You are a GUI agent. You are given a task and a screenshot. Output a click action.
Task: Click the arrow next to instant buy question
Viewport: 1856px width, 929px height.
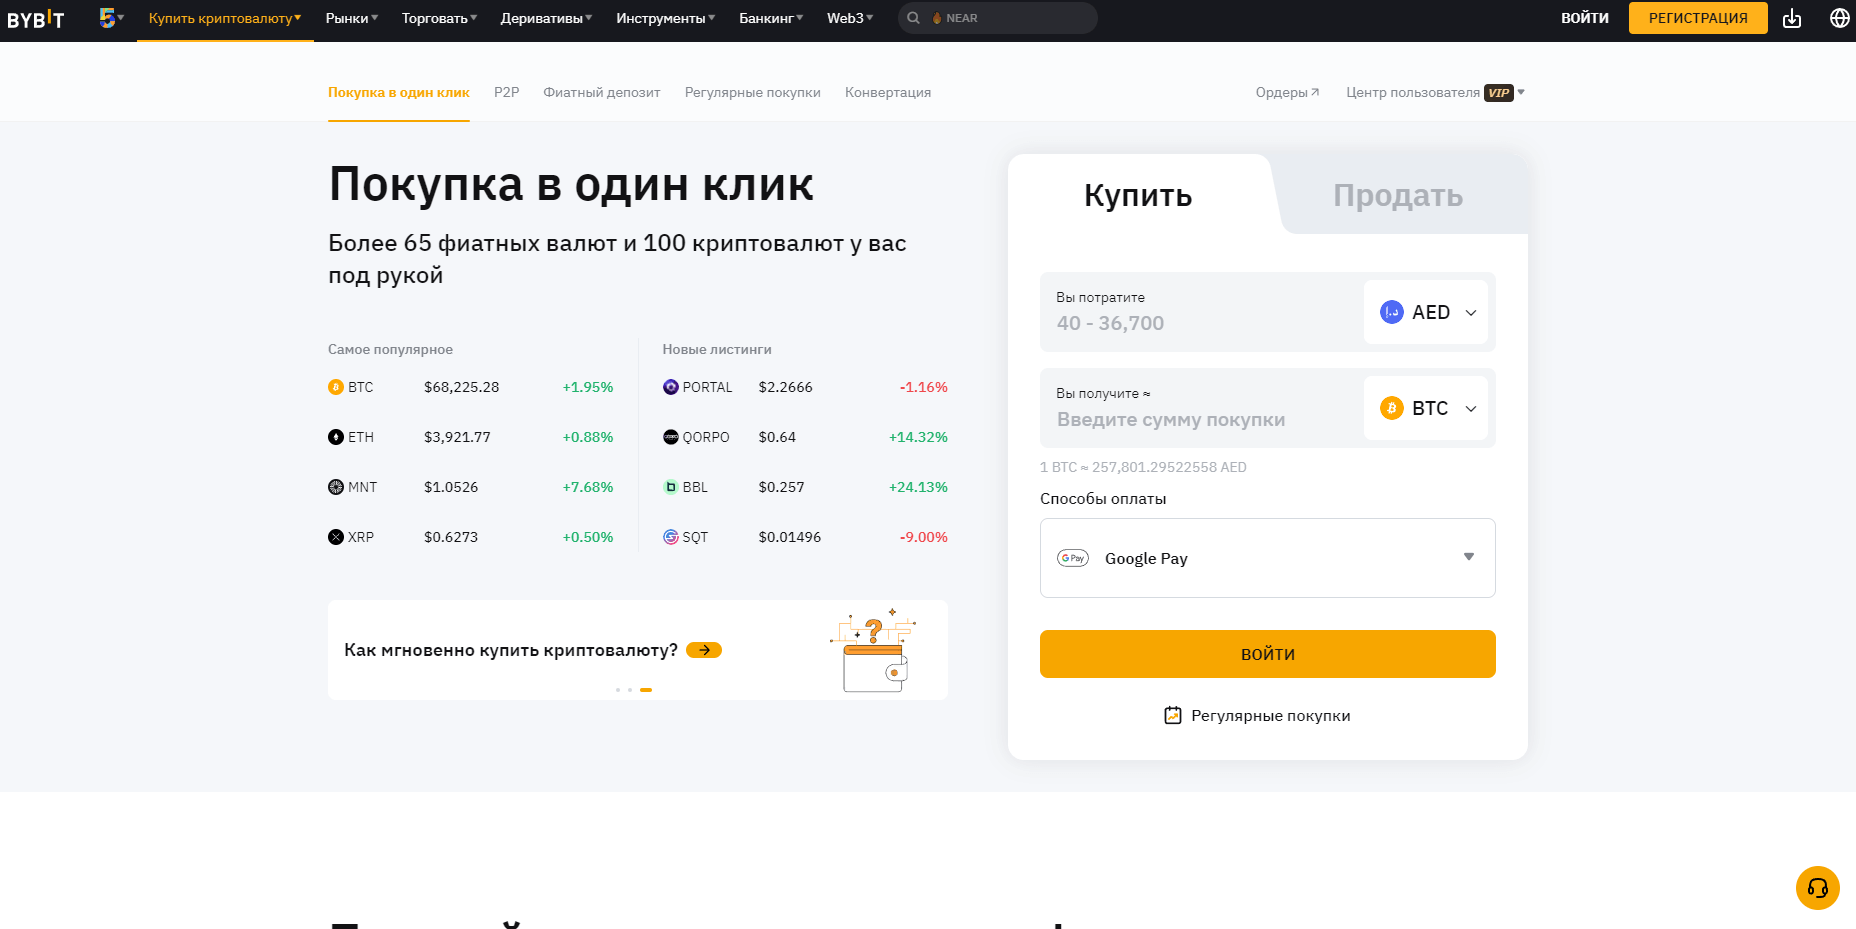pyautogui.click(x=704, y=650)
